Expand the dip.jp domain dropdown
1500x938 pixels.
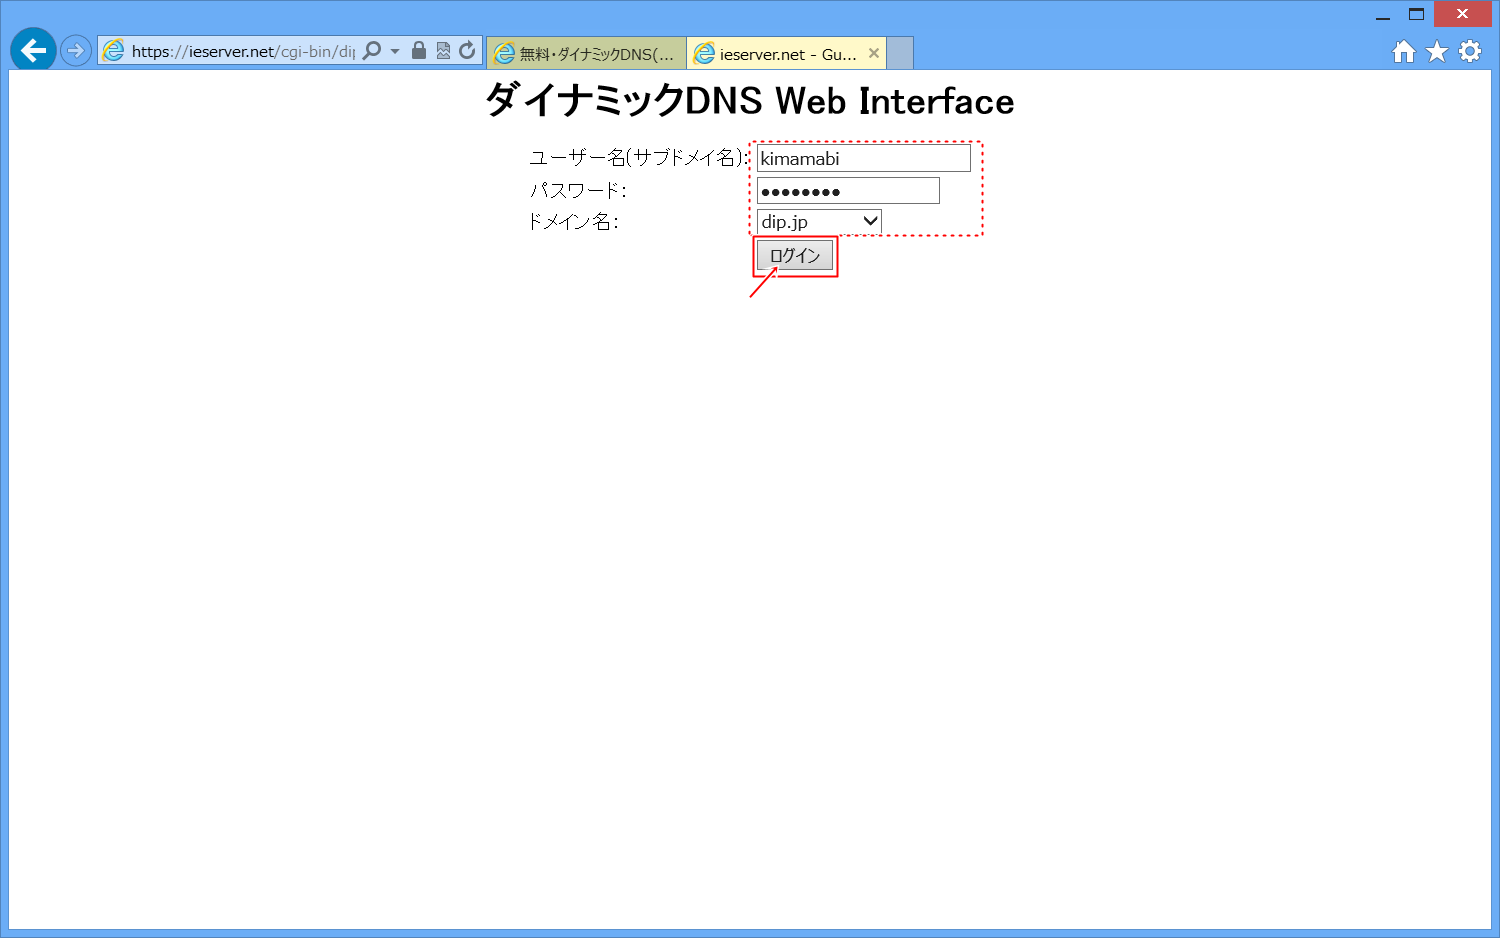click(x=819, y=222)
